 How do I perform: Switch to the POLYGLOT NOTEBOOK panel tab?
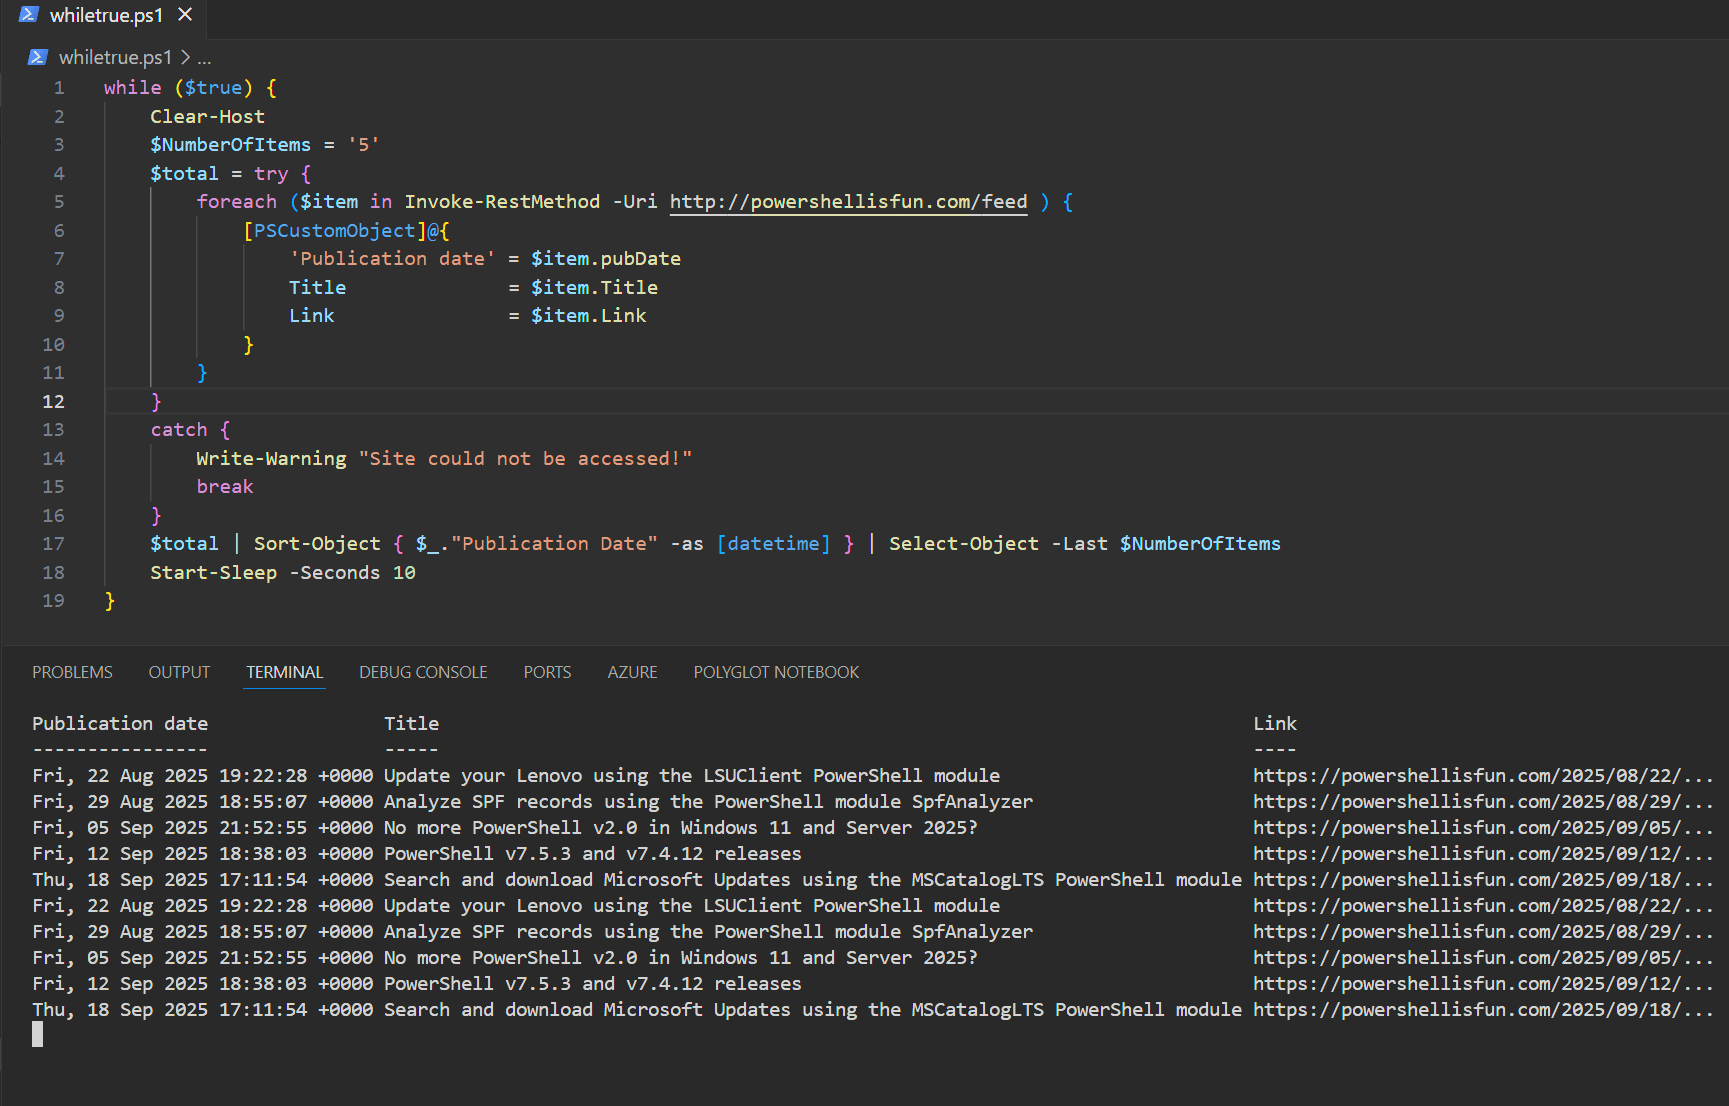776,672
